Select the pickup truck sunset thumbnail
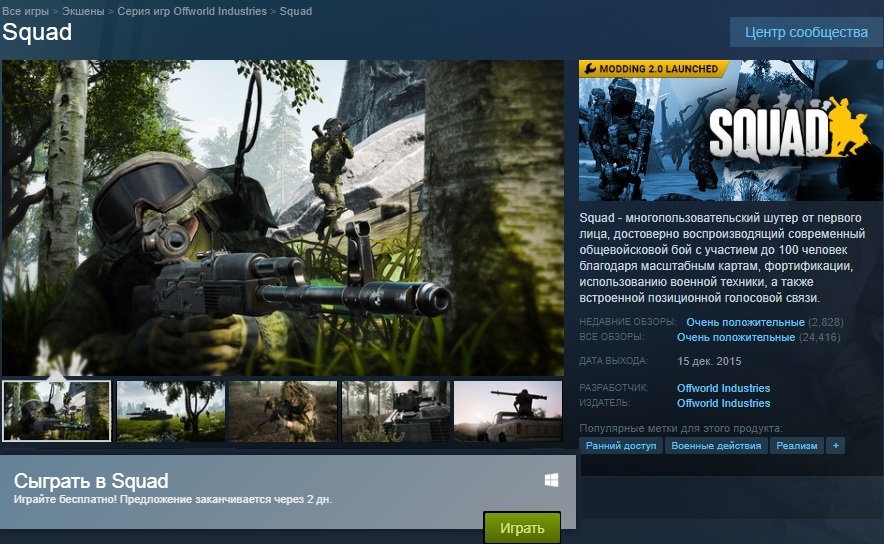 (x=508, y=411)
